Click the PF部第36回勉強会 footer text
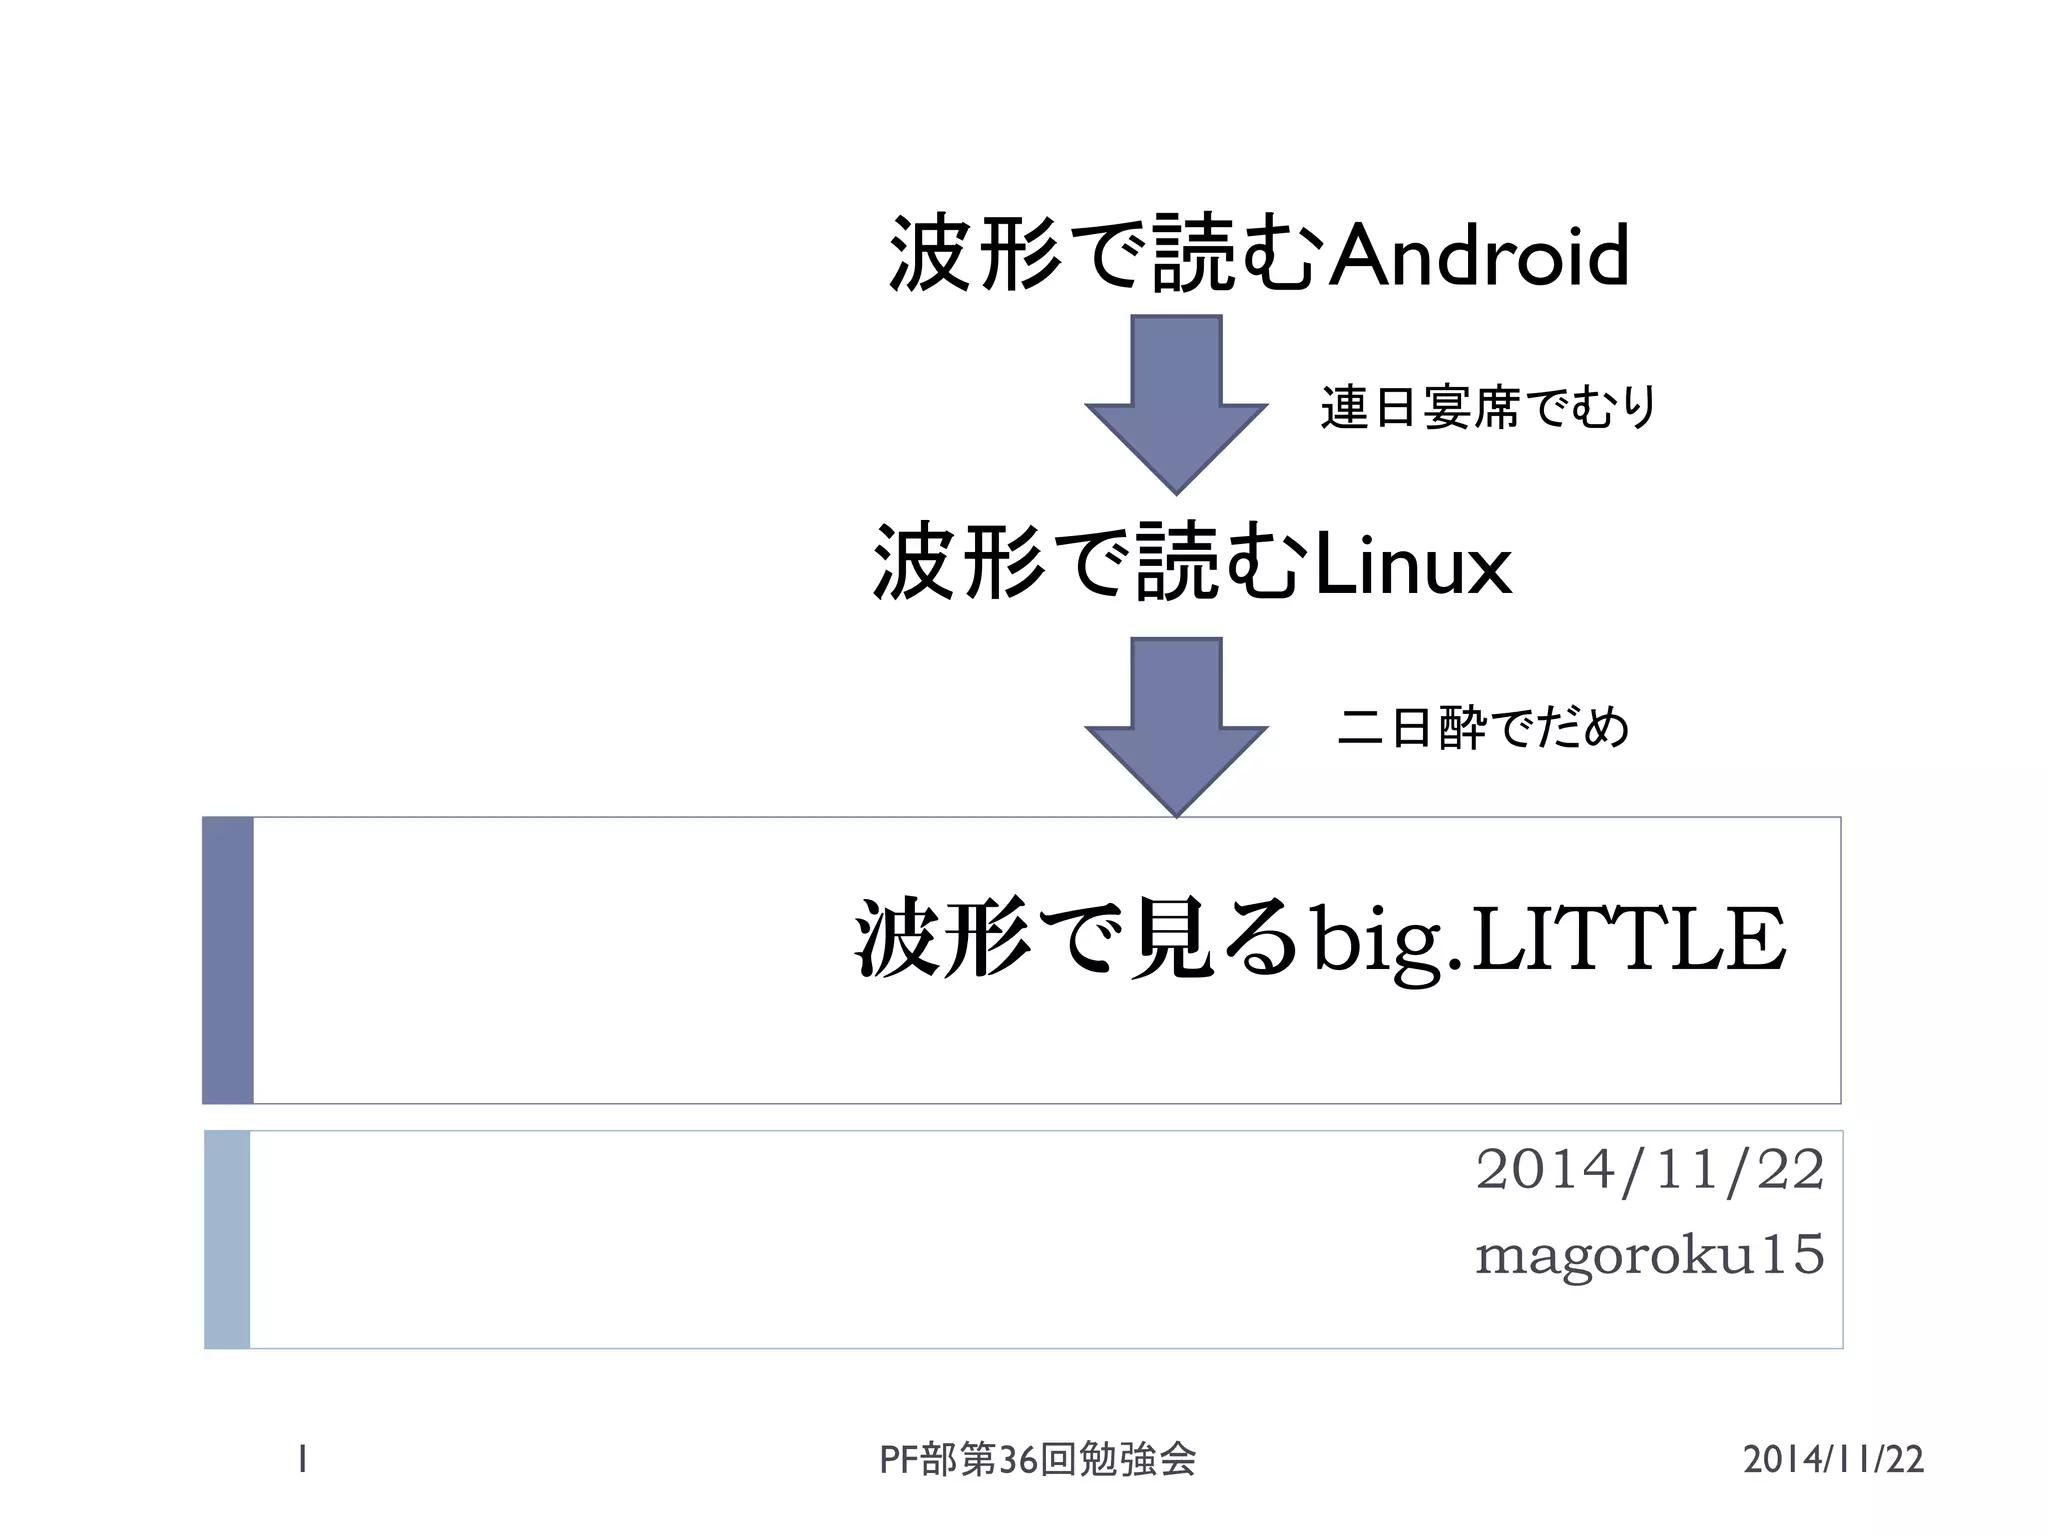 point(1037,1460)
